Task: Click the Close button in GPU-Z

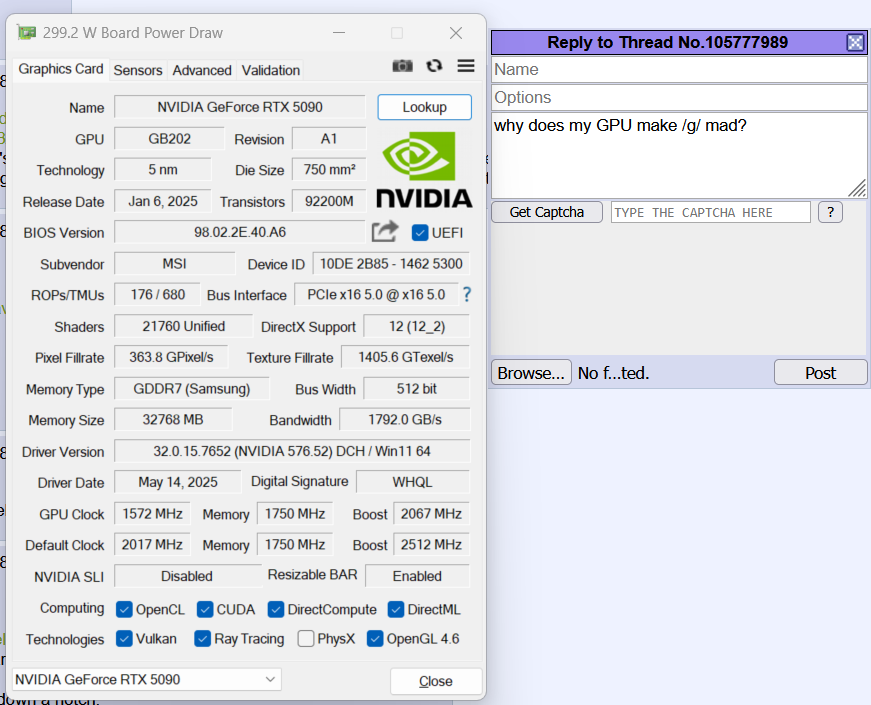Action: [436, 681]
